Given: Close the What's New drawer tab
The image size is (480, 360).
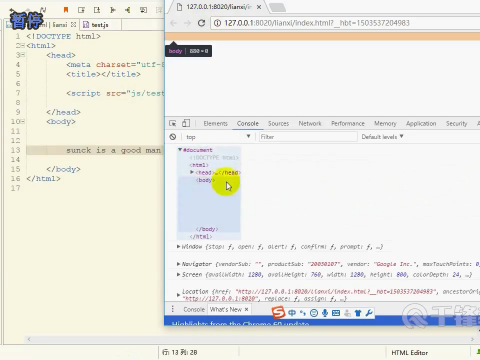Looking at the screenshot, I should (246, 309).
